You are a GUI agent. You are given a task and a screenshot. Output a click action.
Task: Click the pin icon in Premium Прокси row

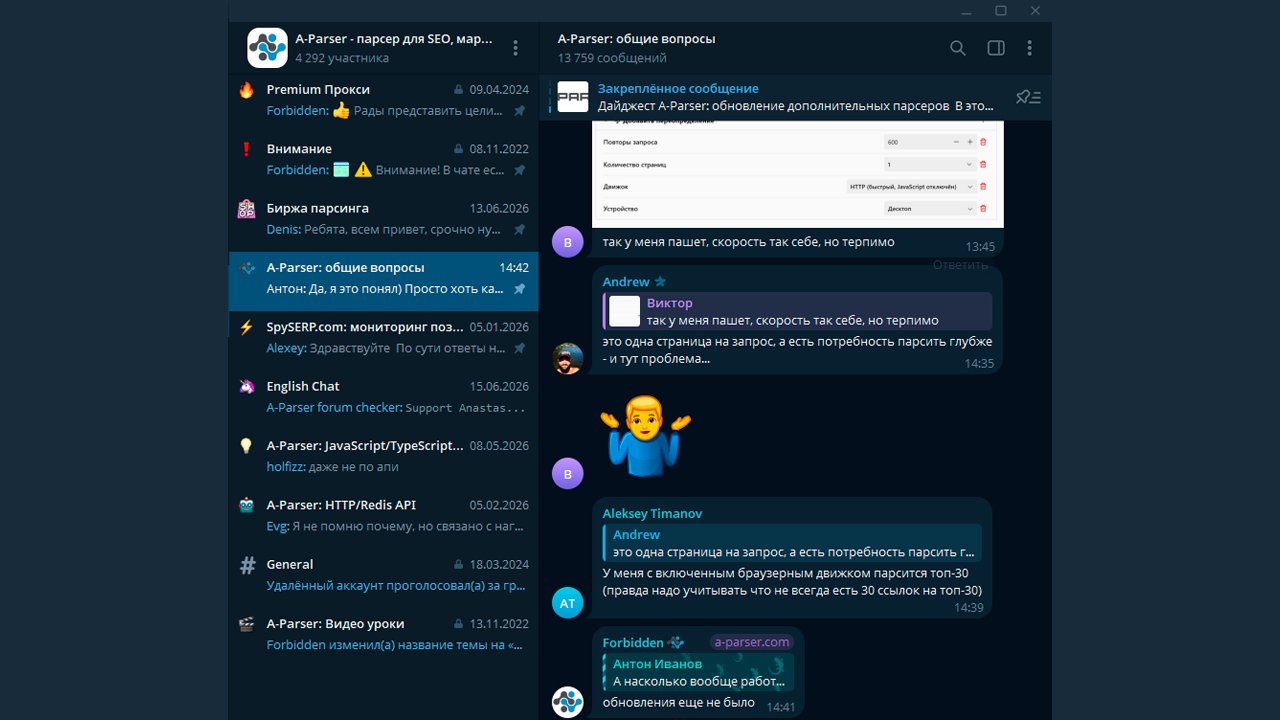[x=519, y=111]
